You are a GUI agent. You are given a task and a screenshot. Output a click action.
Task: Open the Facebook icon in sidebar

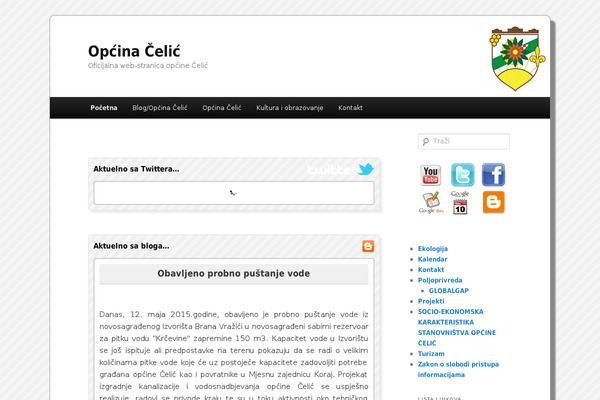[493, 175]
